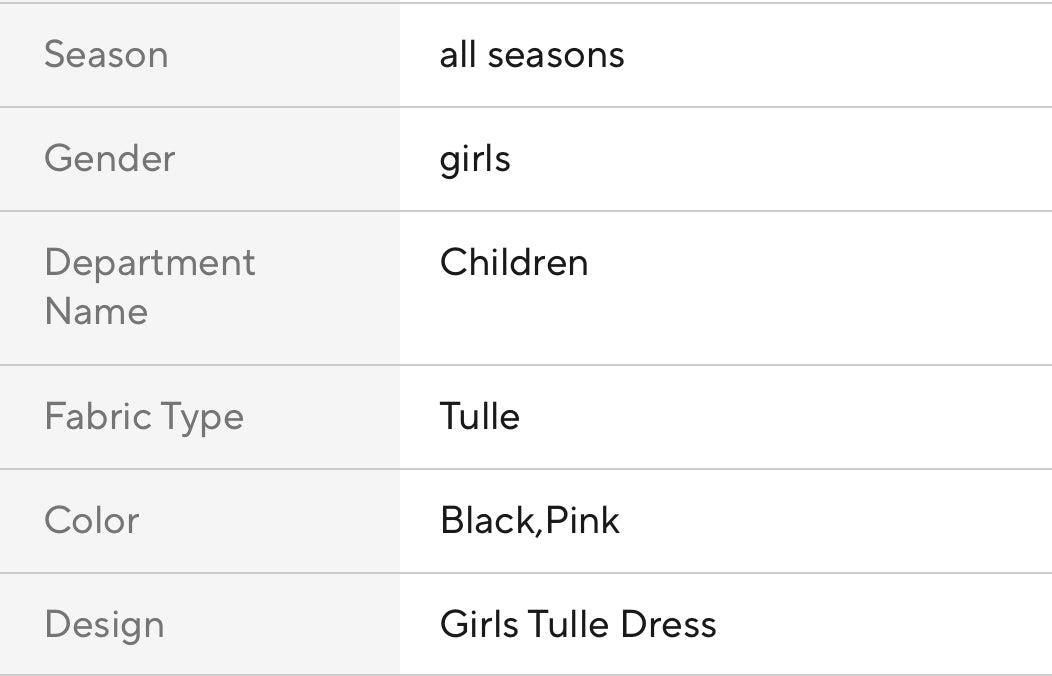Click the Season attribute label
Image resolution: width=1052 pixels, height=676 pixels.
pos(106,54)
